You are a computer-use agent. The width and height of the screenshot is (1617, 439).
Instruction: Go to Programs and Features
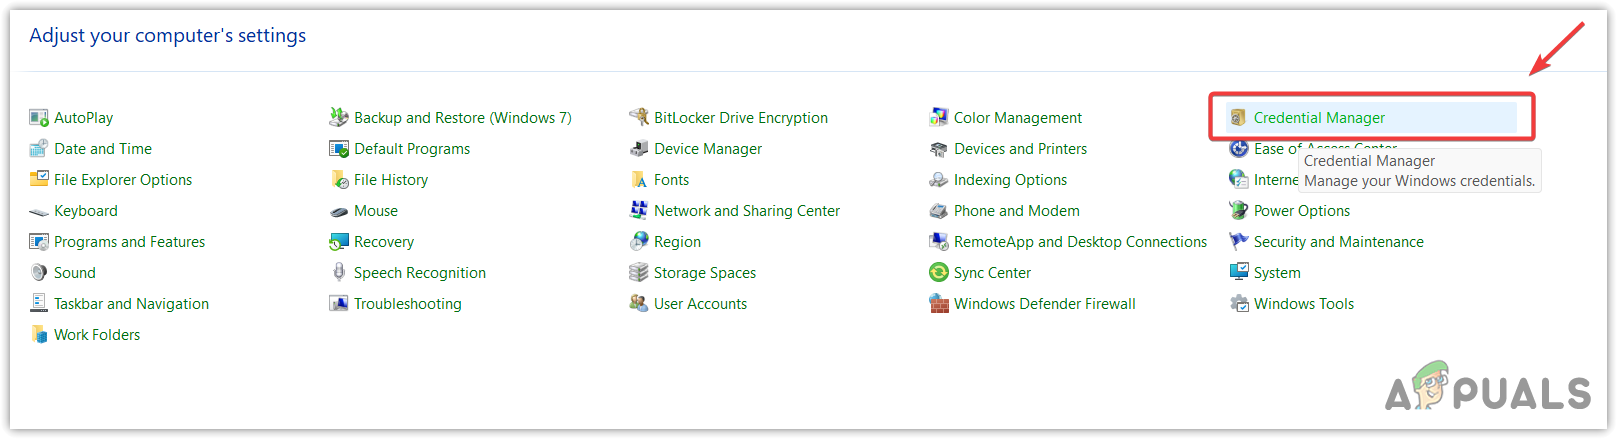click(129, 242)
